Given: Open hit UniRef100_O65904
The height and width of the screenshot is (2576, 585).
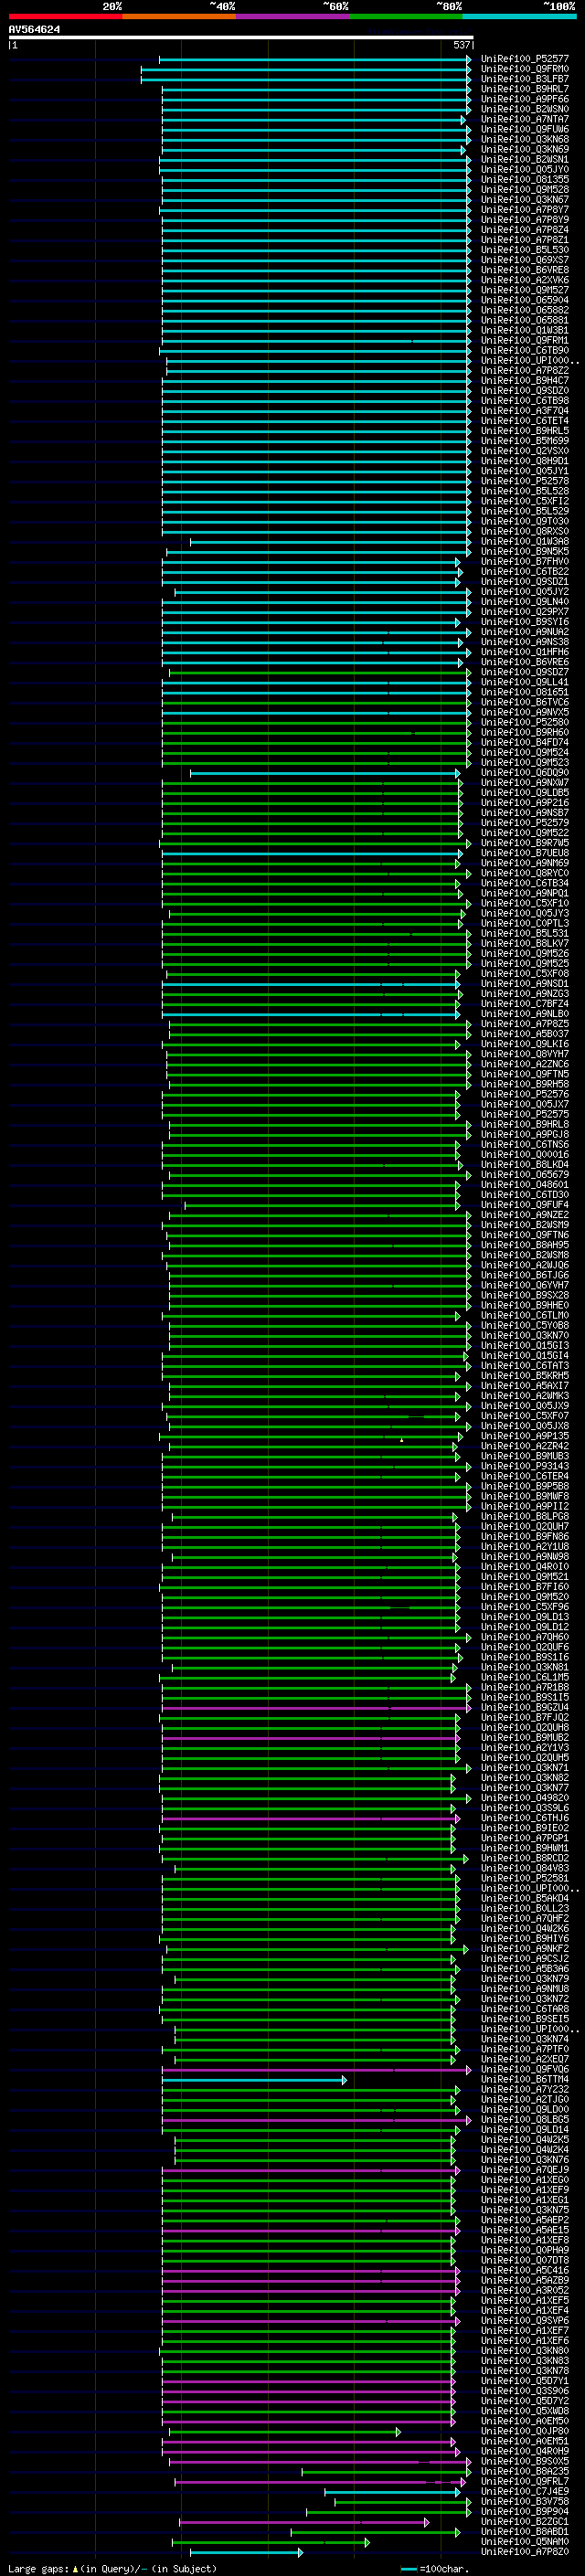Looking at the screenshot, I should click(x=524, y=300).
